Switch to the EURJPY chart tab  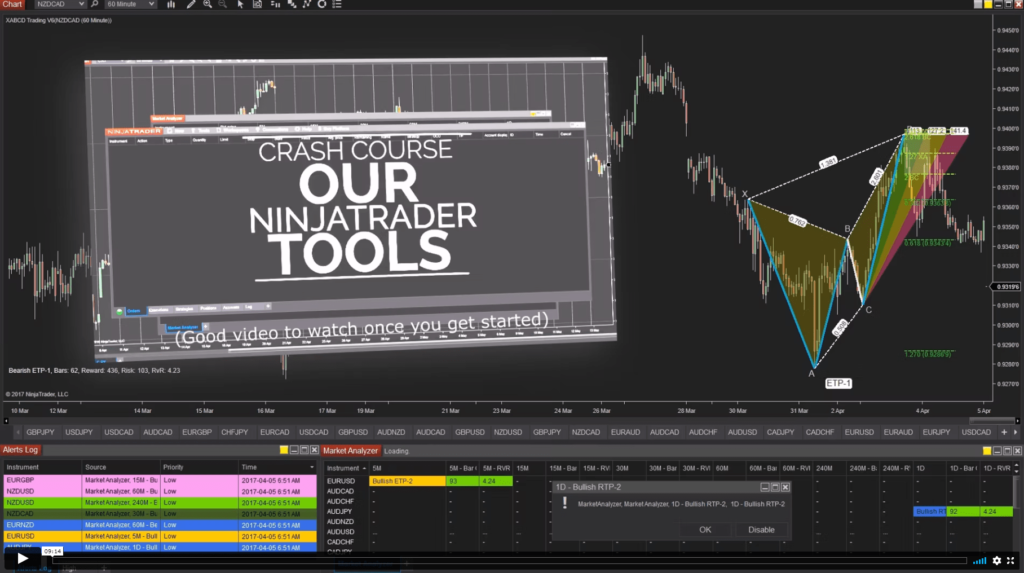point(936,432)
